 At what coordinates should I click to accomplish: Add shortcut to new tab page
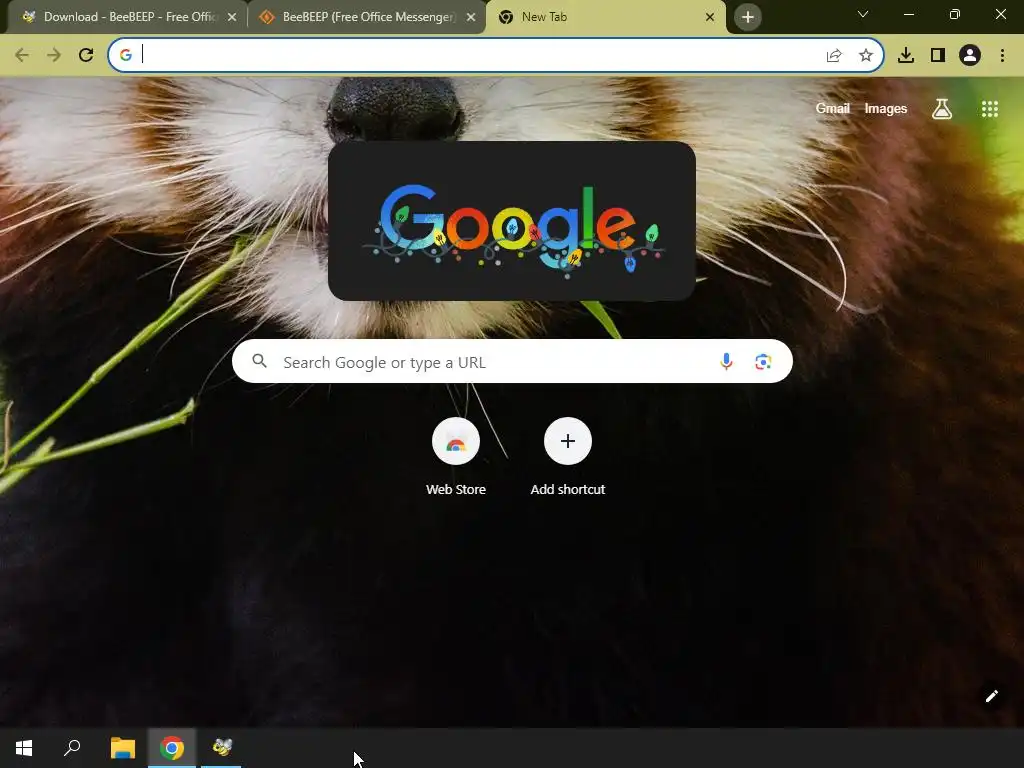[568, 457]
